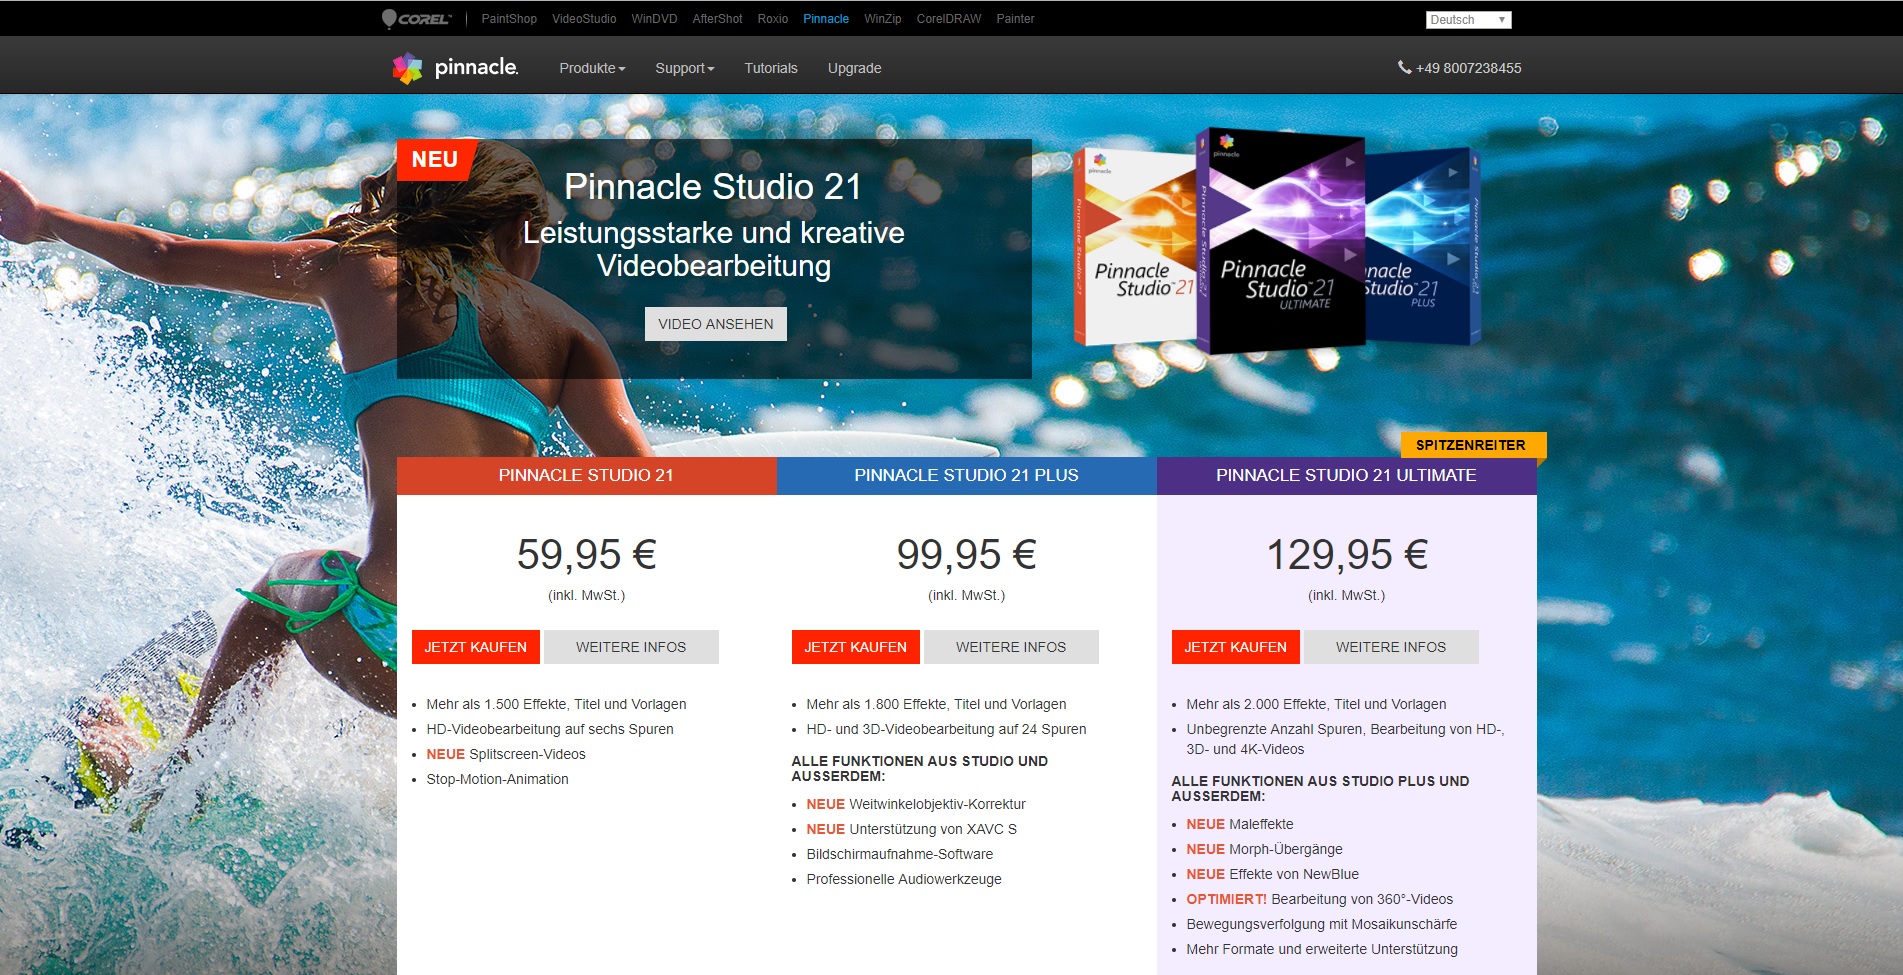Click 'Mehr Formate und erweiterte Unterstützung'

[x=1322, y=949]
